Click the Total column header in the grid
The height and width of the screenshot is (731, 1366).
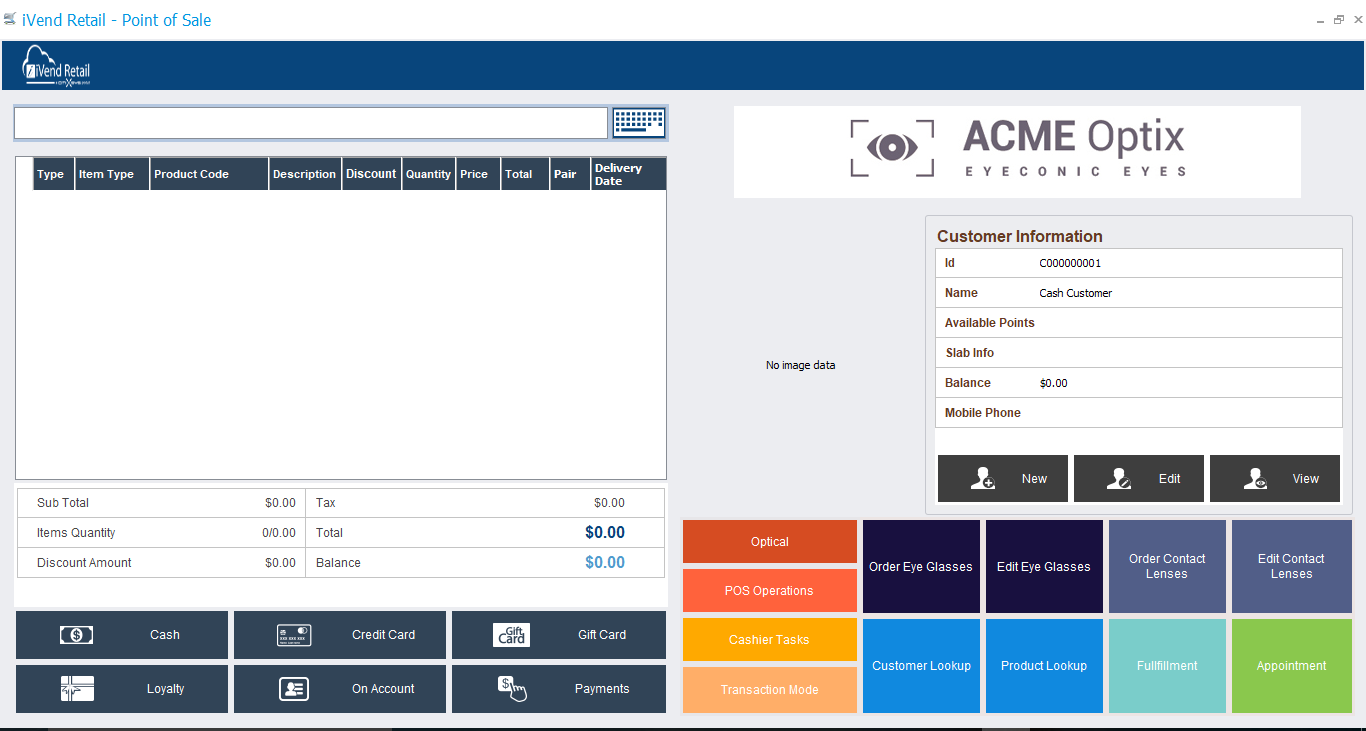(525, 174)
